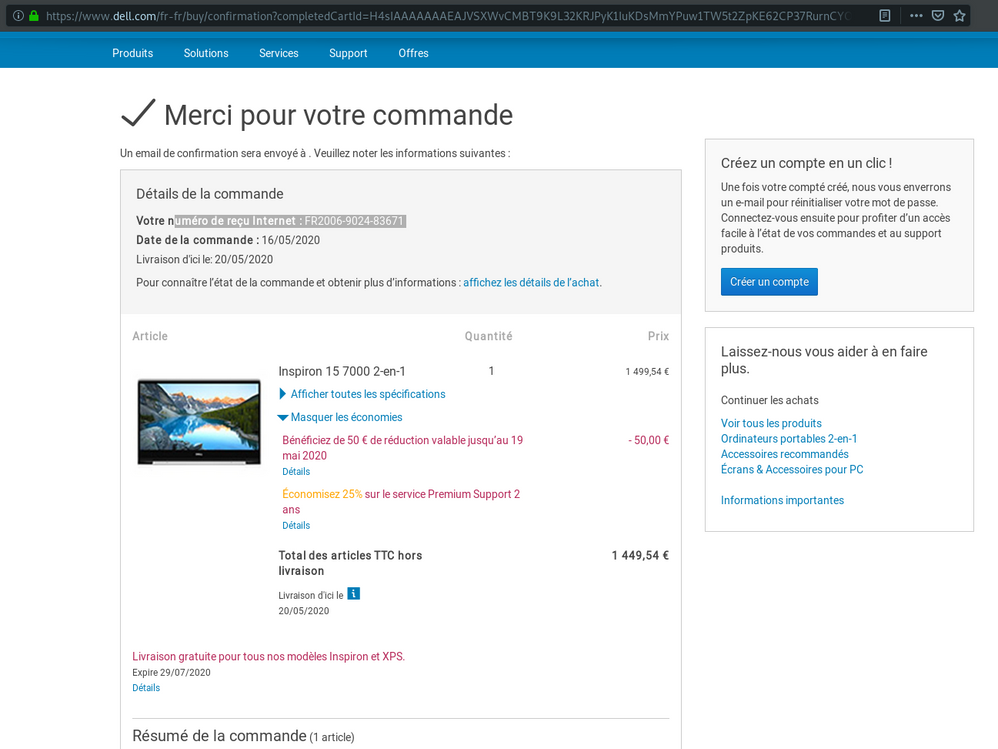Toggle reader view icon in the address bar

885,16
